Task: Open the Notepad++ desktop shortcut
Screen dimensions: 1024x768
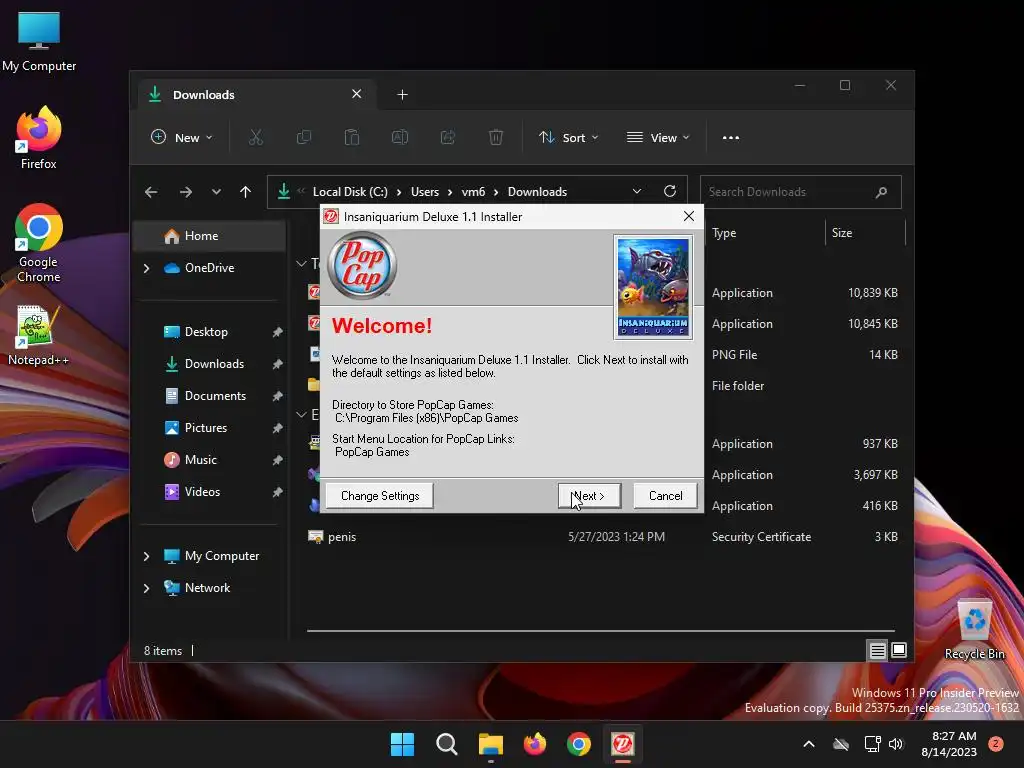Action: tap(39, 335)
